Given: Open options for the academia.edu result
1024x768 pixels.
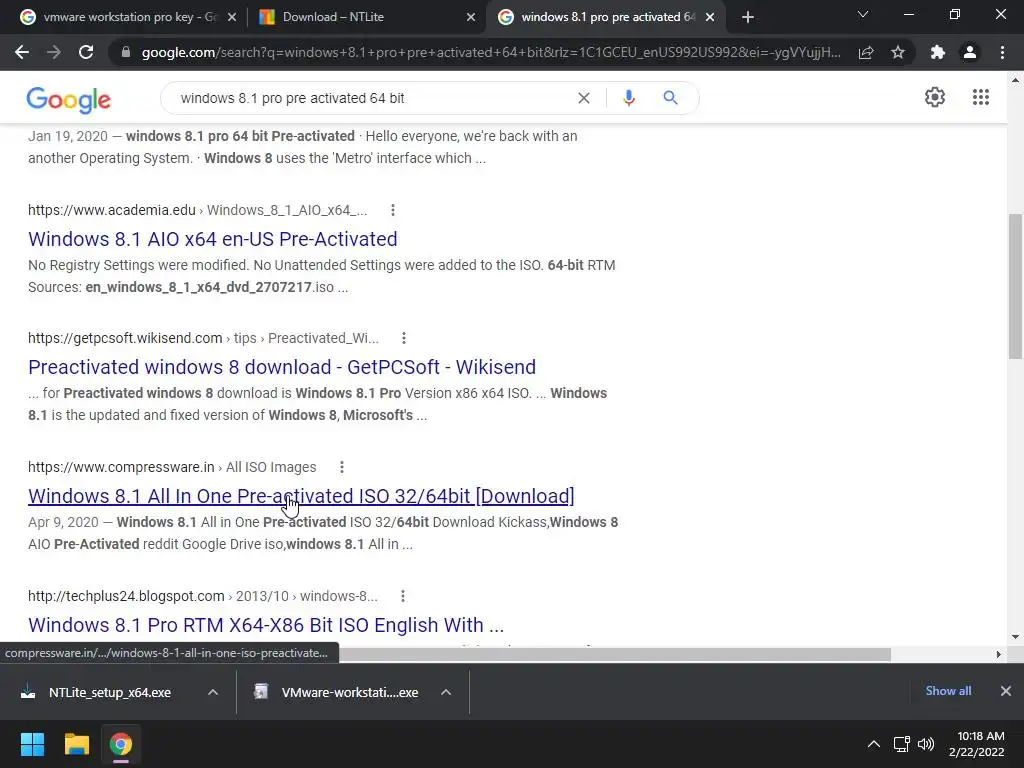Looking at the screenshot, I should pyautogui.click(x=392, y=210).
